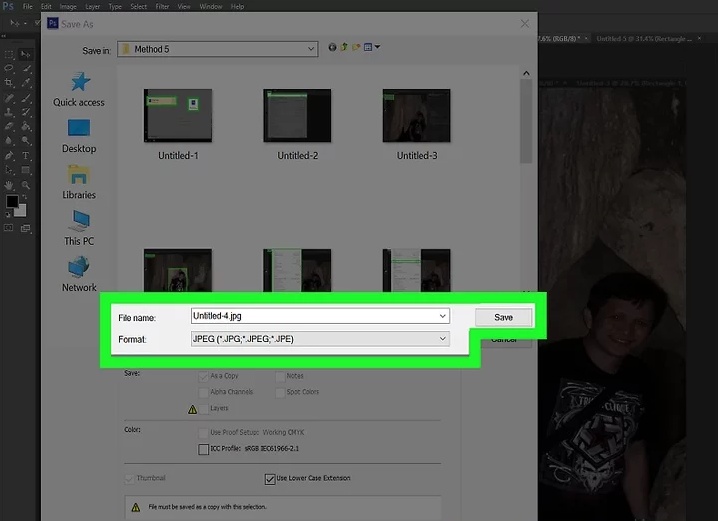Select the Brush tool

(26, 98)
